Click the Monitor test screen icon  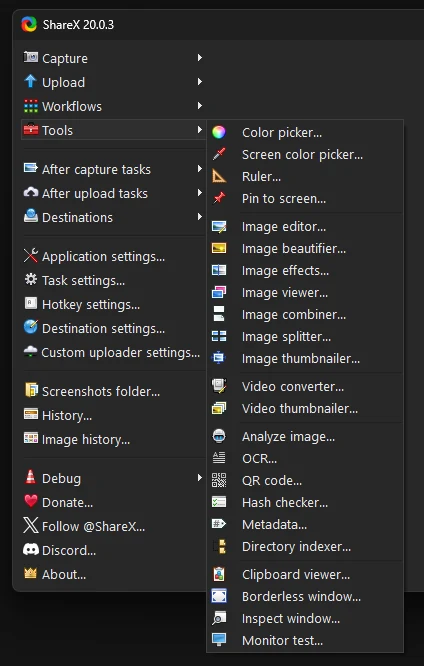(219, 640)
